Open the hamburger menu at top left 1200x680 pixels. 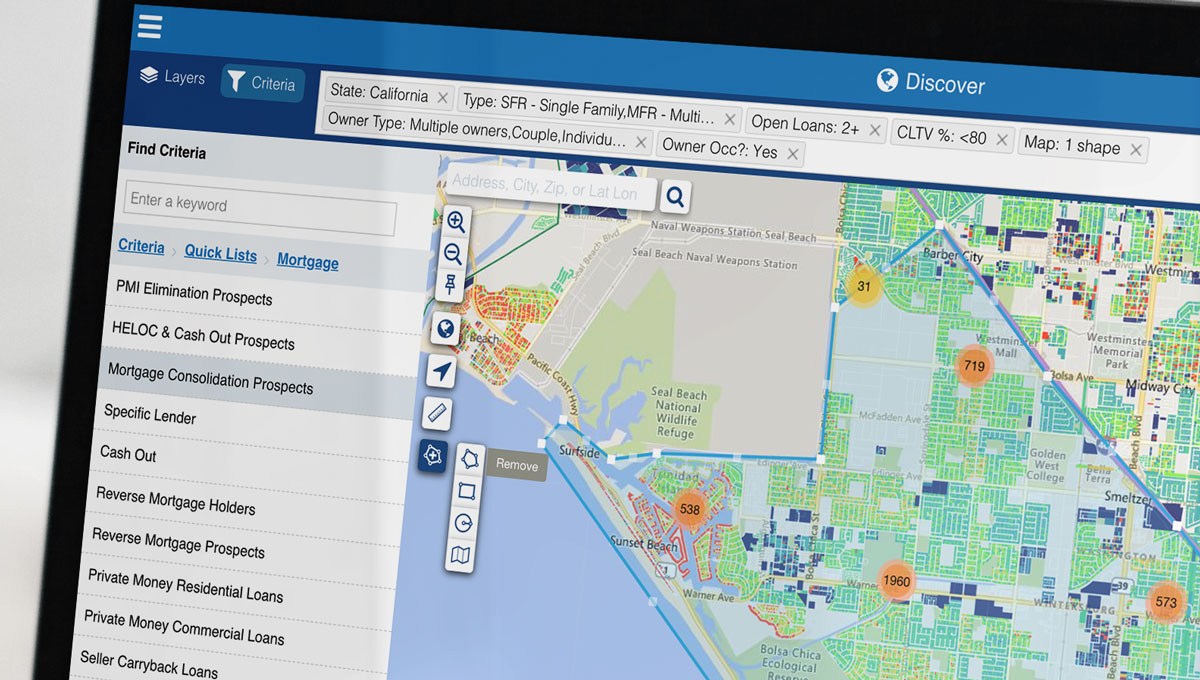(x=148, y=27)
